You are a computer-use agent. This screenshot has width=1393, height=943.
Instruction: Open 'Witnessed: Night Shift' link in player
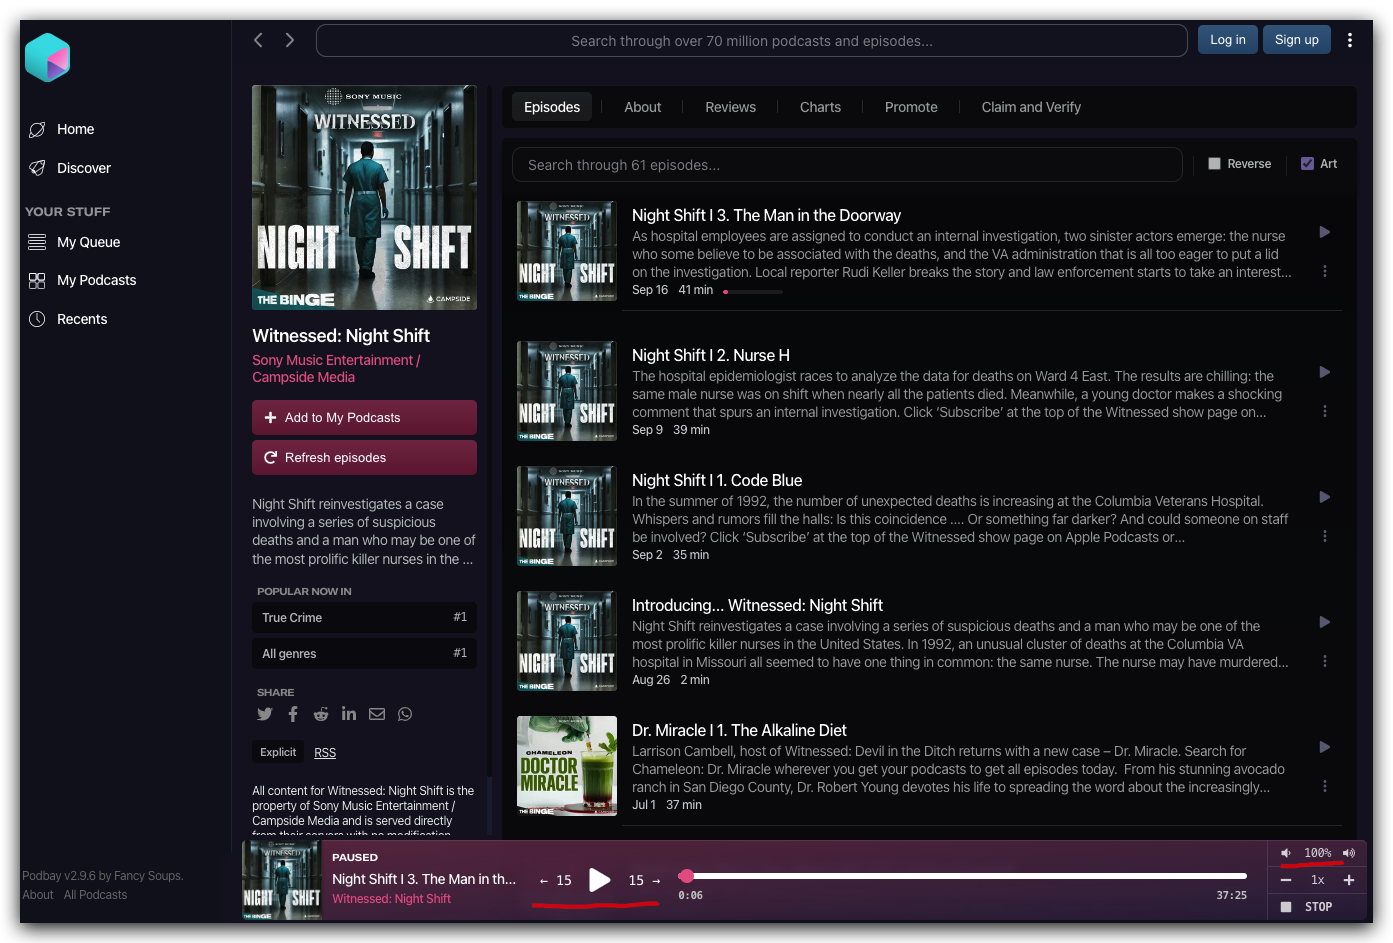coord(392,899)
